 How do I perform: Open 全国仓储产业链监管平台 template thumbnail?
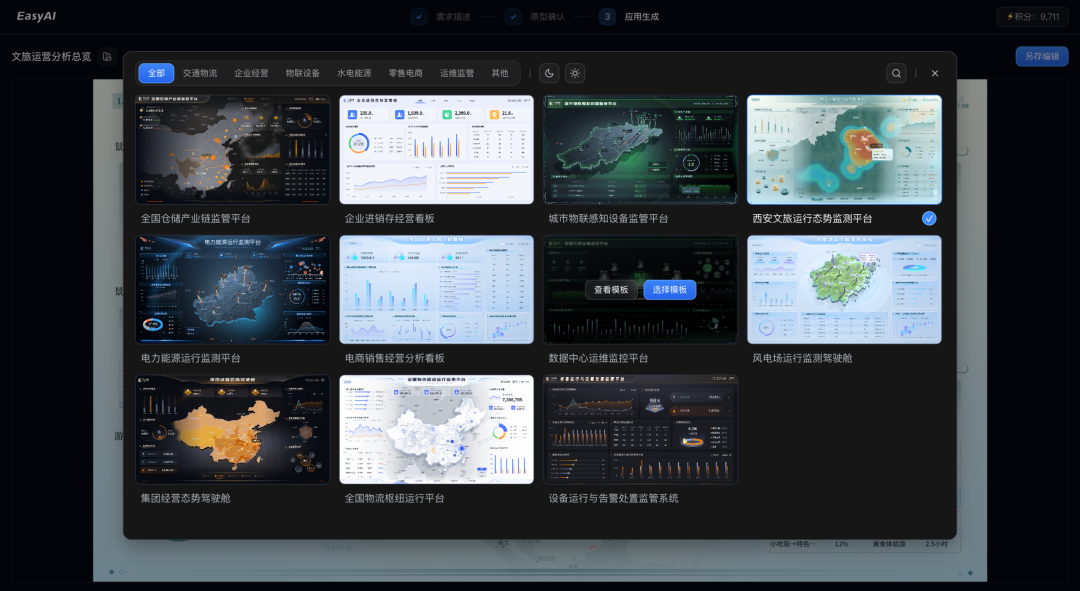click(x=233, y=149)
